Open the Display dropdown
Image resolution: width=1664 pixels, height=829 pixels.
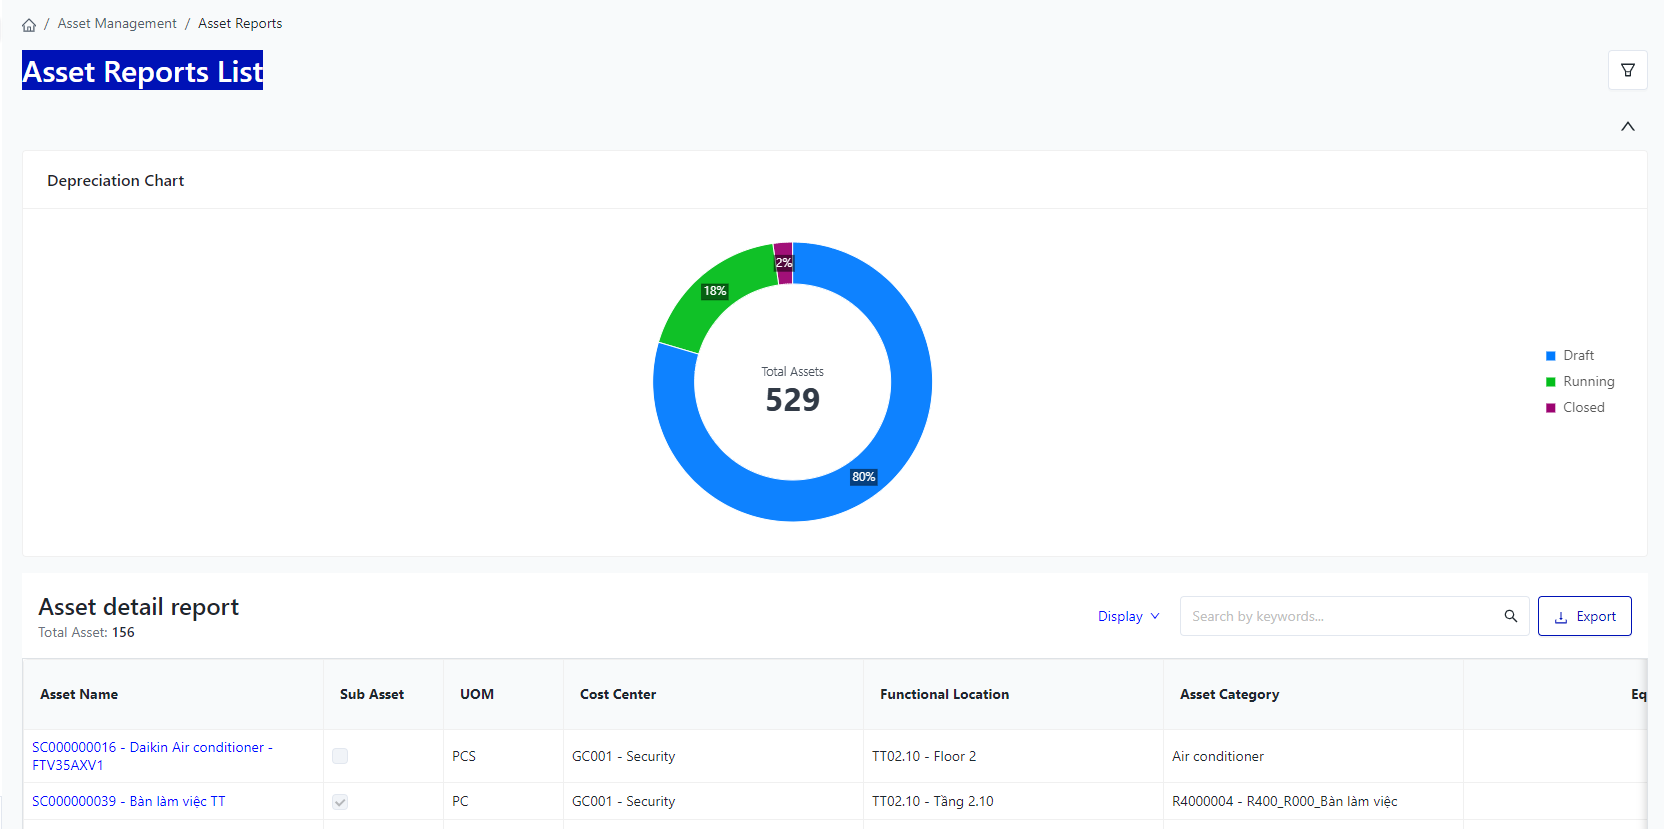click(1128, 616)
